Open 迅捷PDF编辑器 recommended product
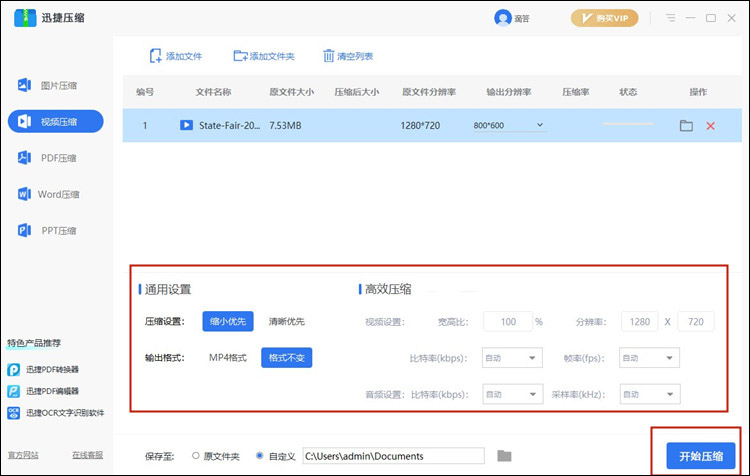 [52, 391]
